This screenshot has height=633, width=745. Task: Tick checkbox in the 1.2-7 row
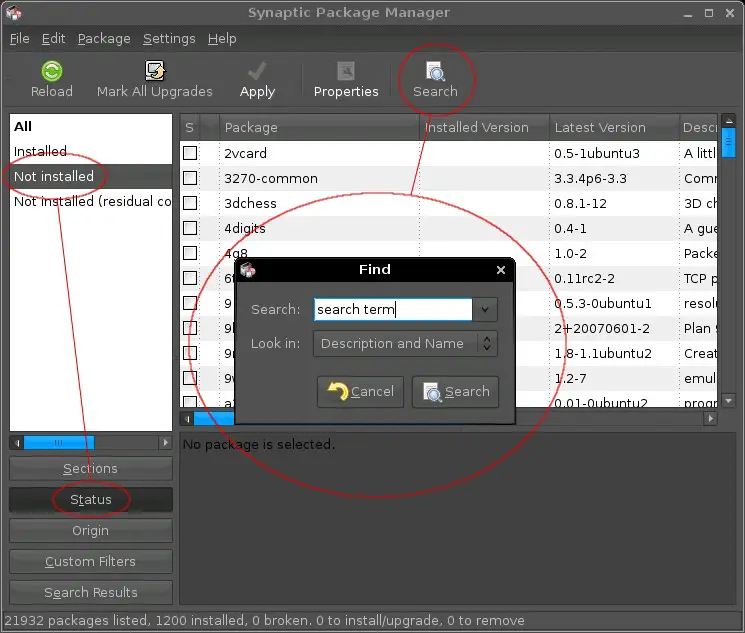(190, 378)
